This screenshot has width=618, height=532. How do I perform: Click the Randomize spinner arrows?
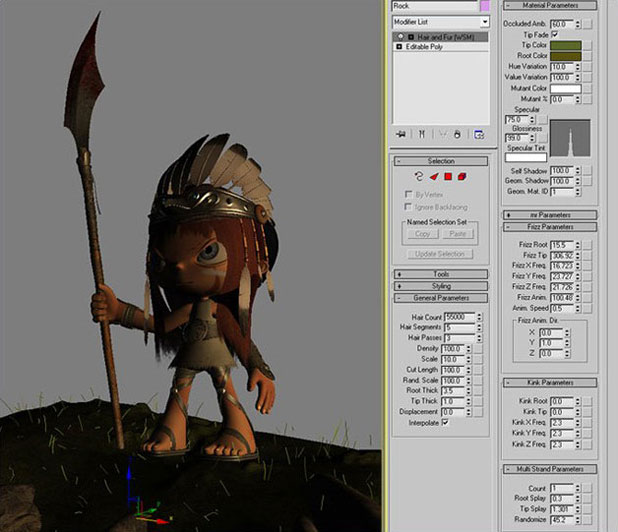577,520
